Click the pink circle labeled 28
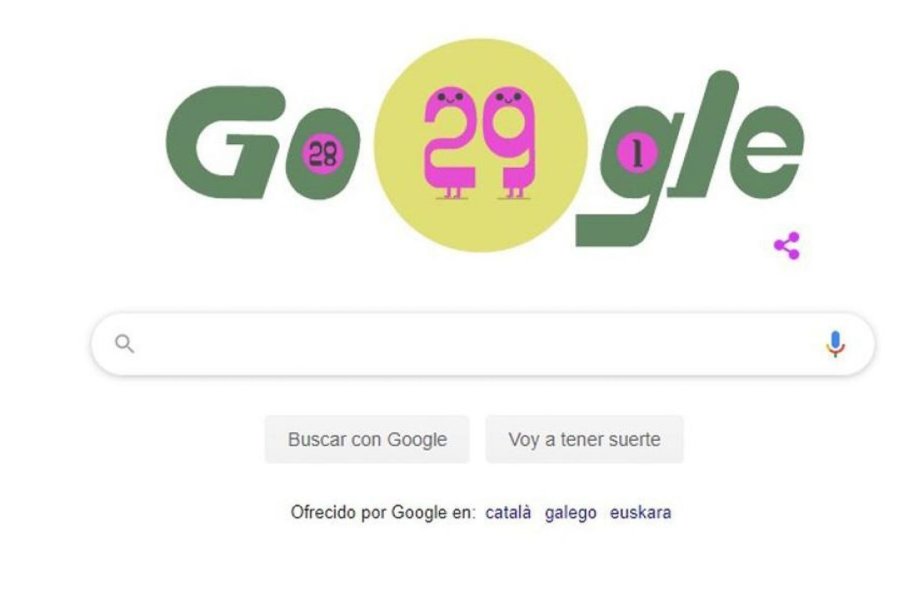900x600 pixels. [323, 154]
